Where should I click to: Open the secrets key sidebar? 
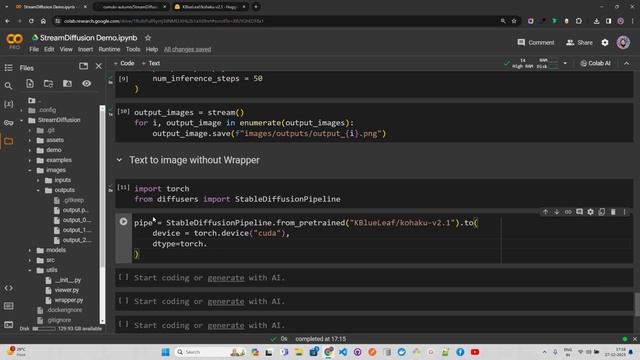(8, 122)
